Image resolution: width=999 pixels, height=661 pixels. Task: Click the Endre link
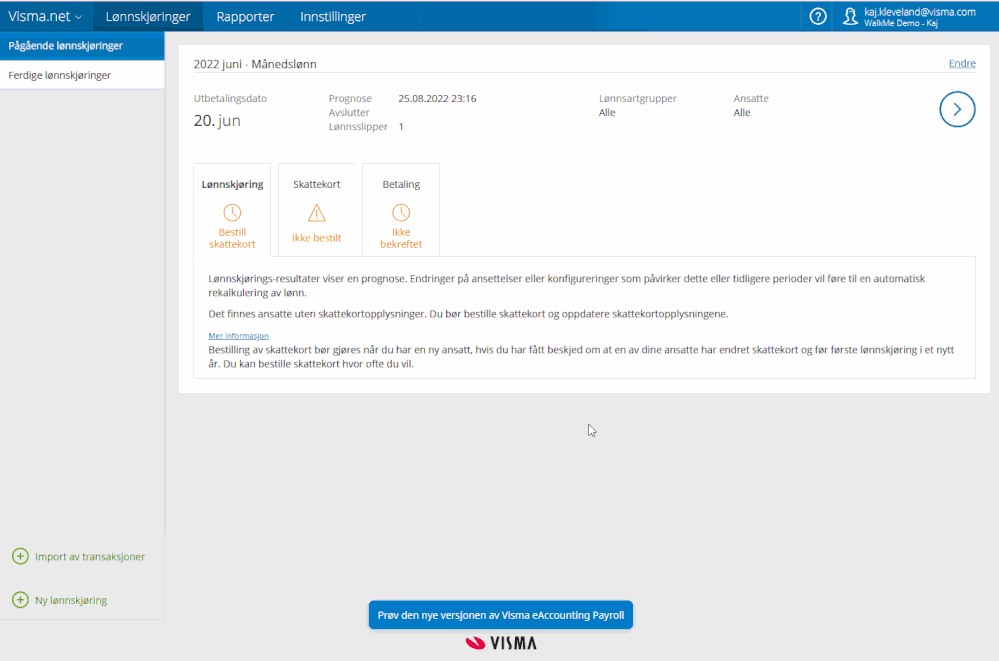(961, 62)
